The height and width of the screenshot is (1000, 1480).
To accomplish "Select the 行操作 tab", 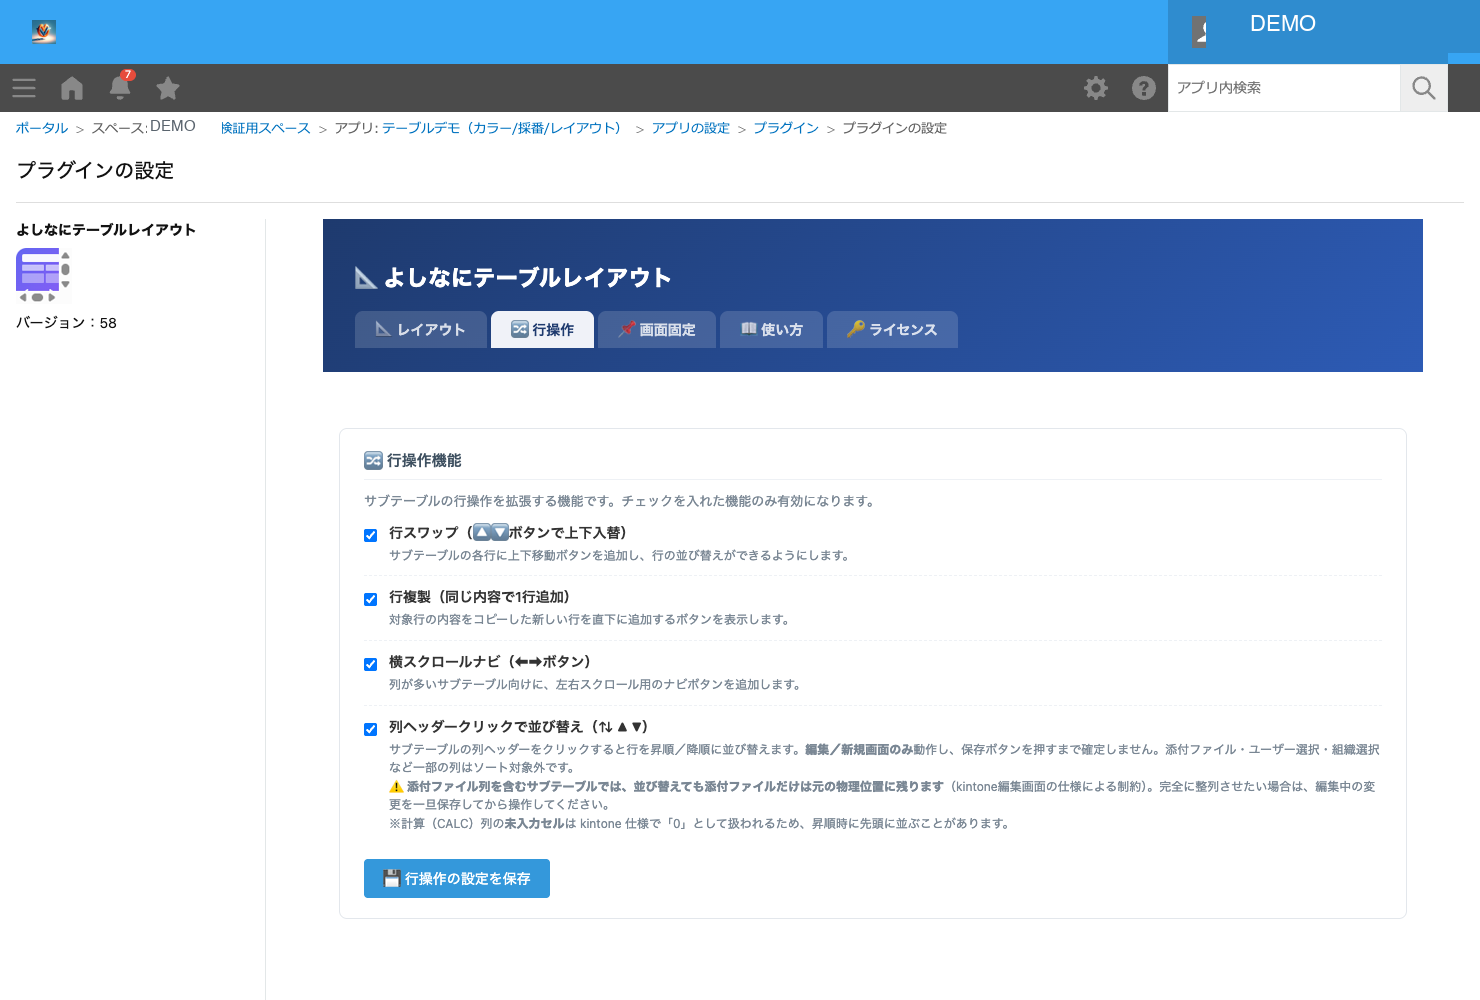I will [x=543, y=329].
